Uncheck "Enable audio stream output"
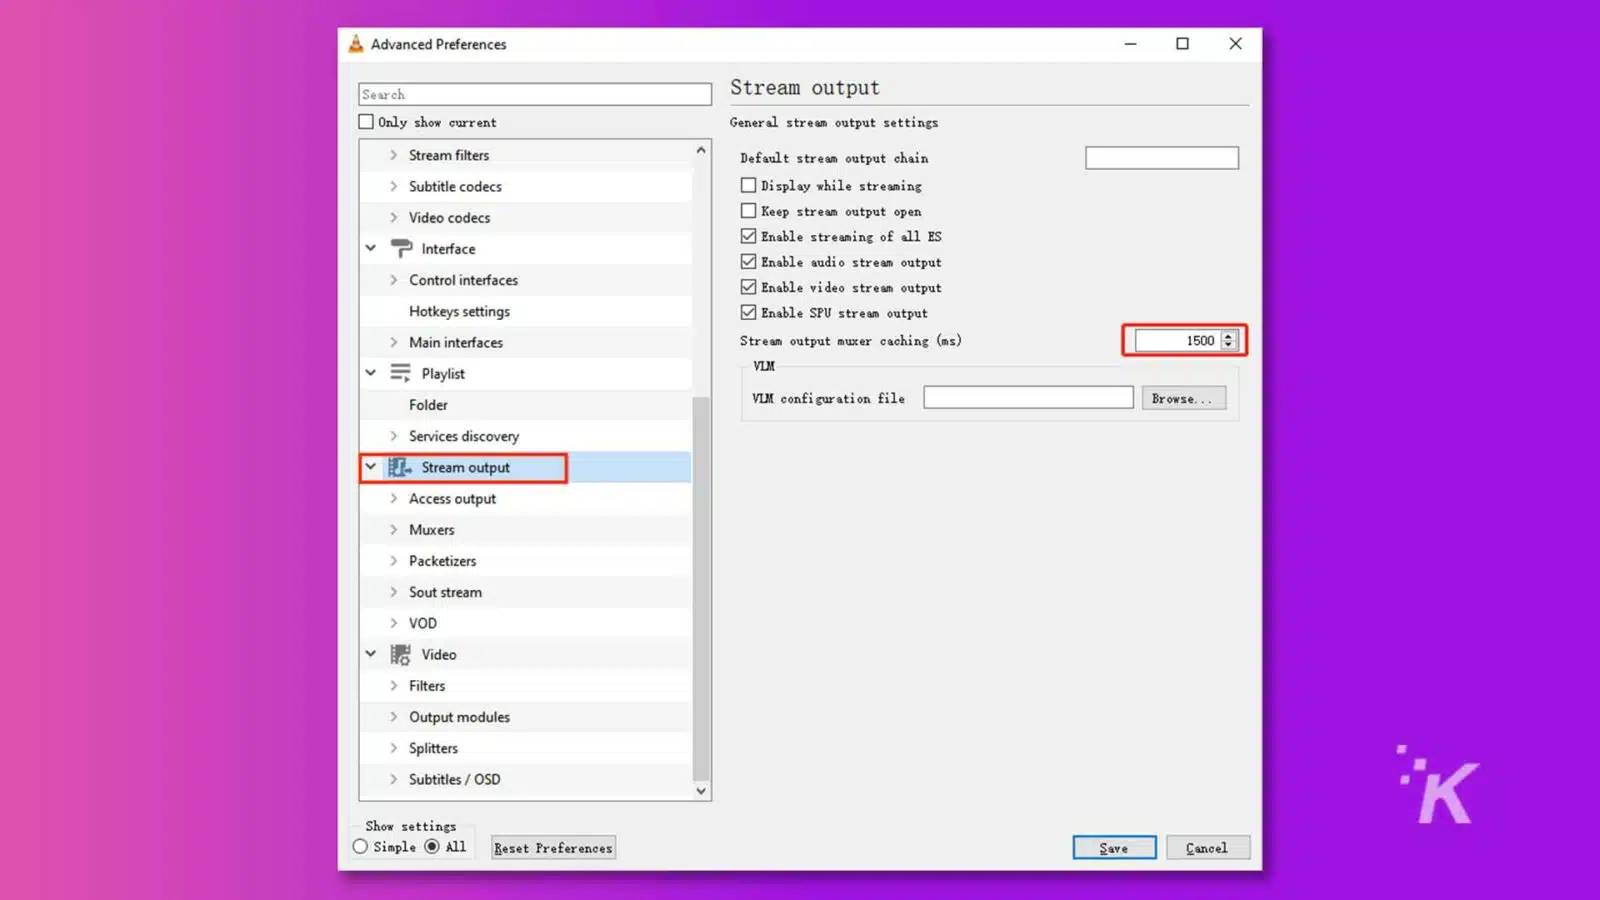 click(x=748, y=261)
